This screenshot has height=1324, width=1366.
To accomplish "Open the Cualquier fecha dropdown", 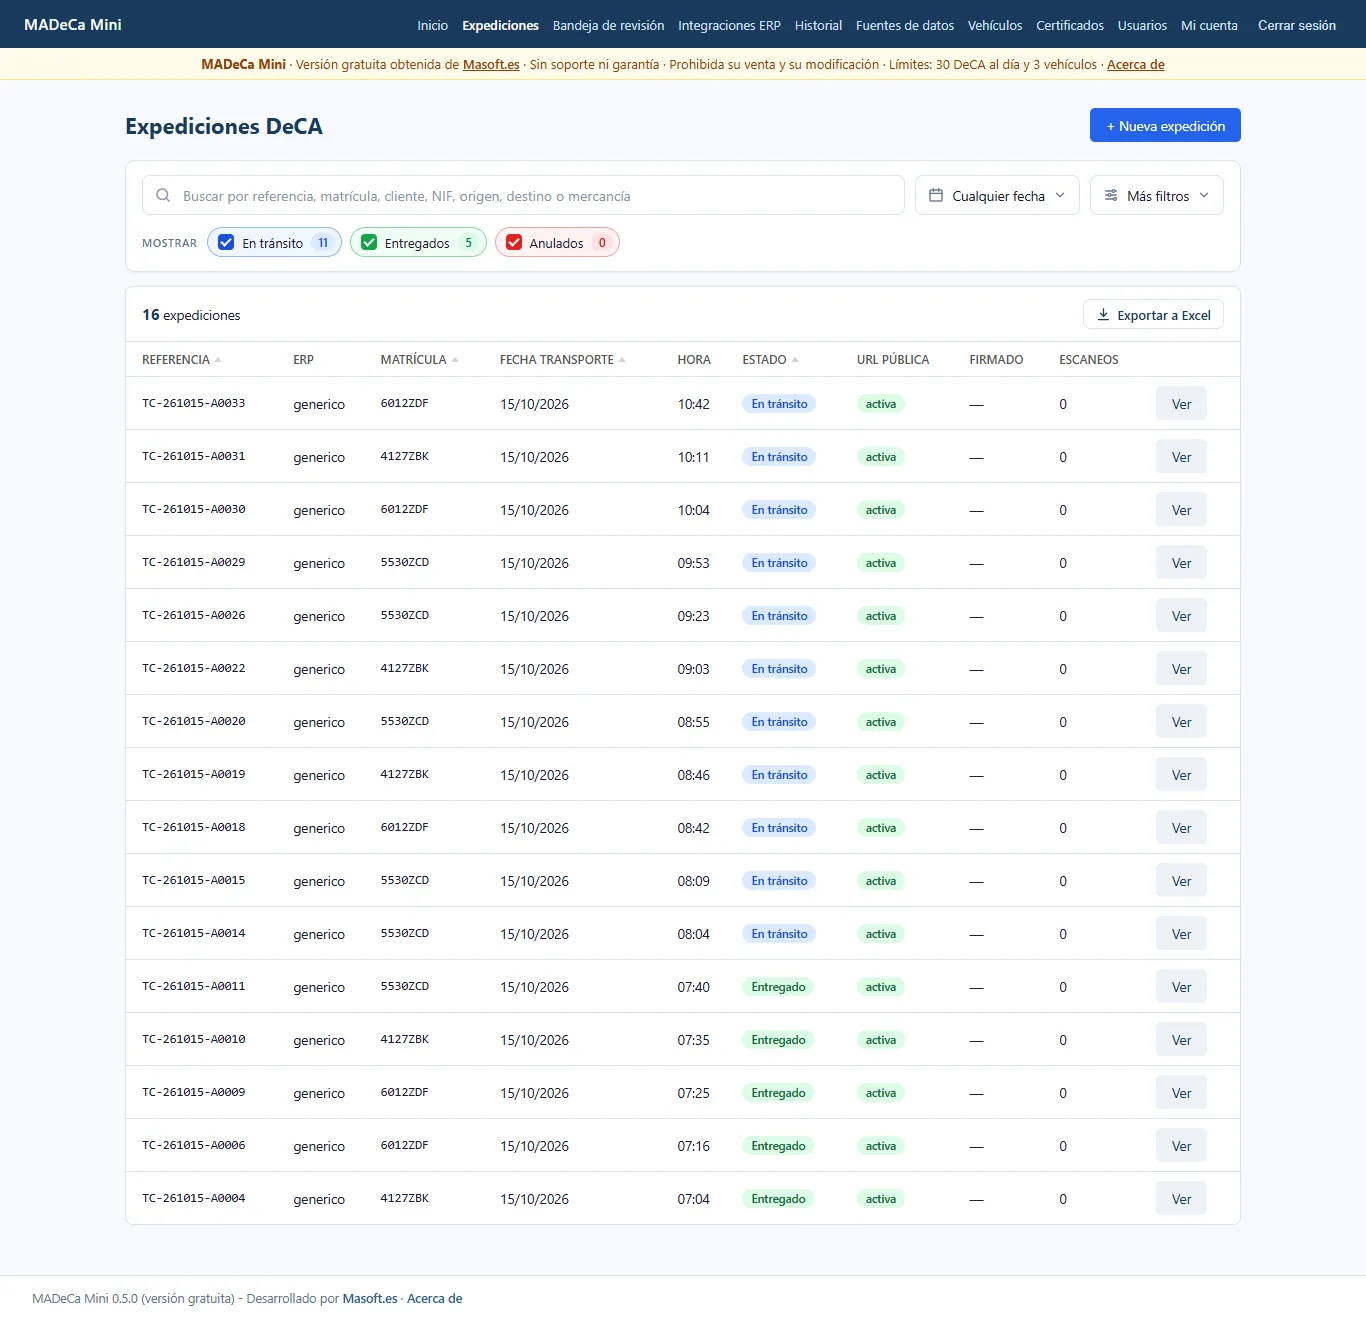I will [x=997, y=196].
